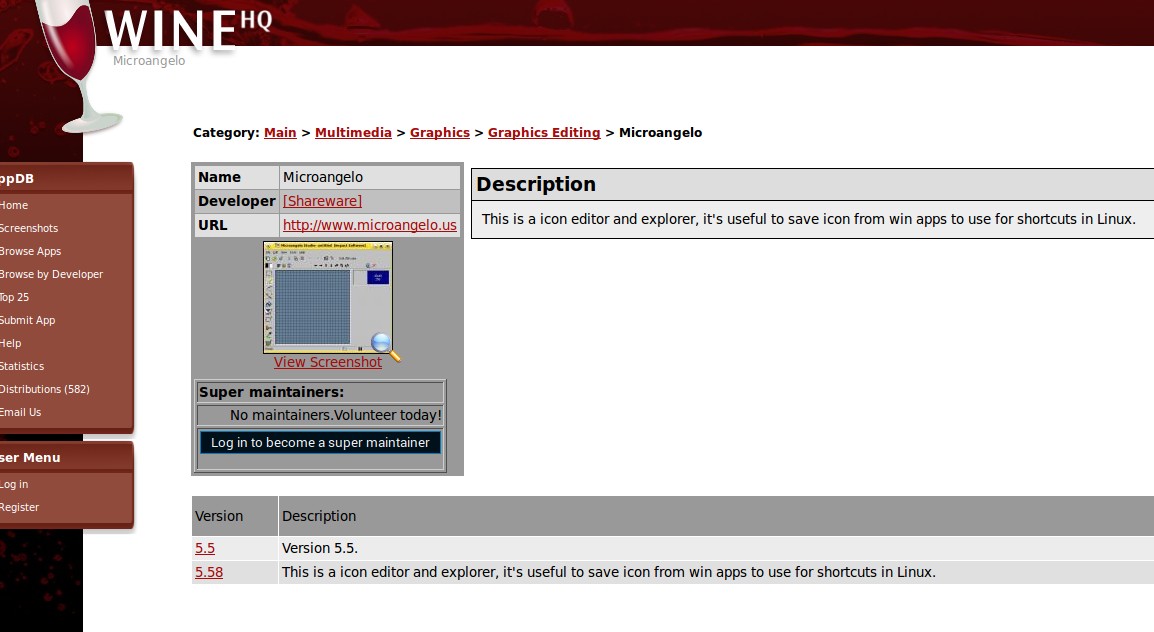Visit the microangelo.us URL link
The image size is (1154, 632).
click(369, 225)
